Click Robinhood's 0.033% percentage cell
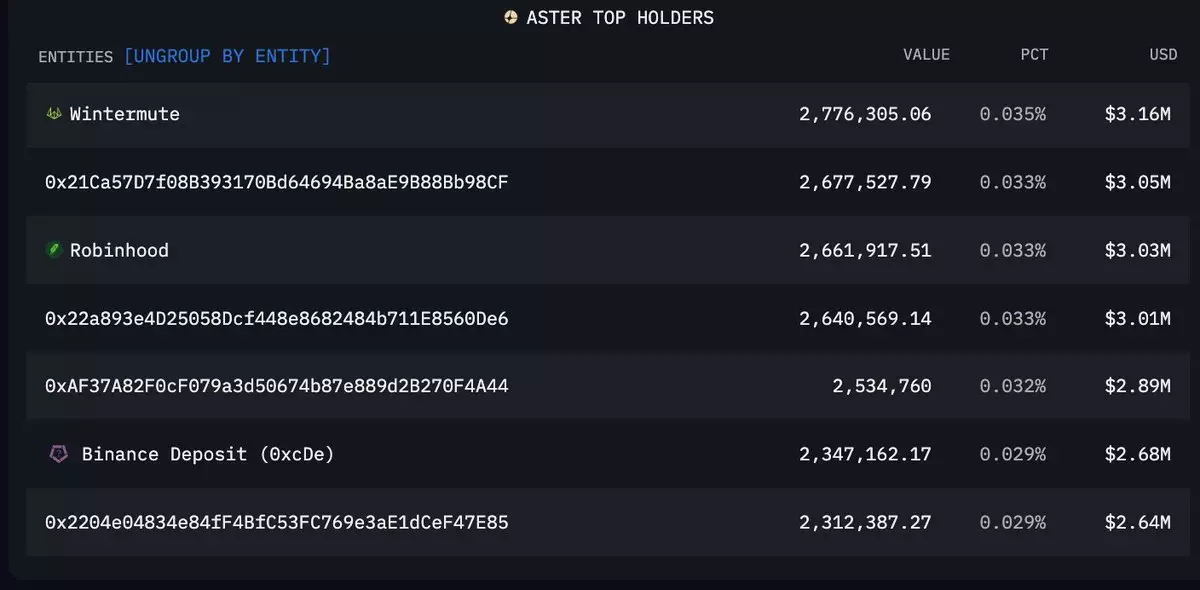Viewport: 1200px width, 590px height. click(1012, 250)
